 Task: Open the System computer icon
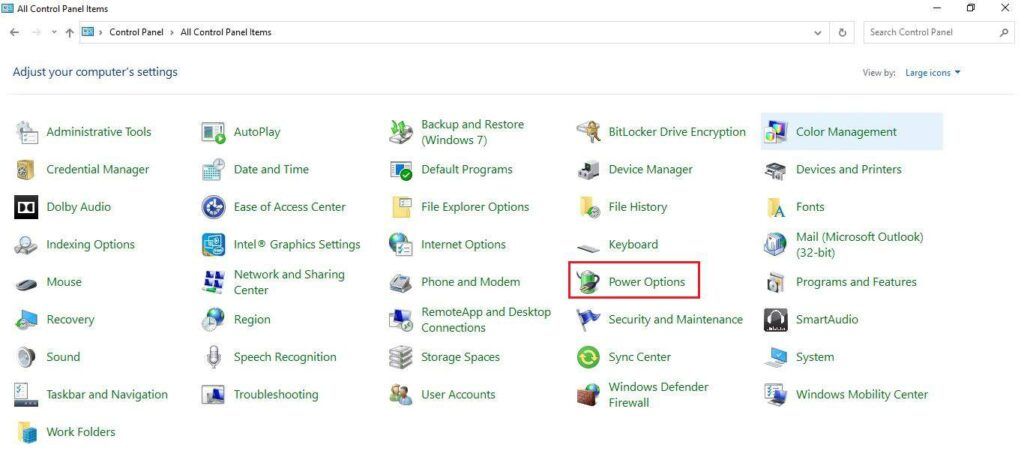coord(775,357)
